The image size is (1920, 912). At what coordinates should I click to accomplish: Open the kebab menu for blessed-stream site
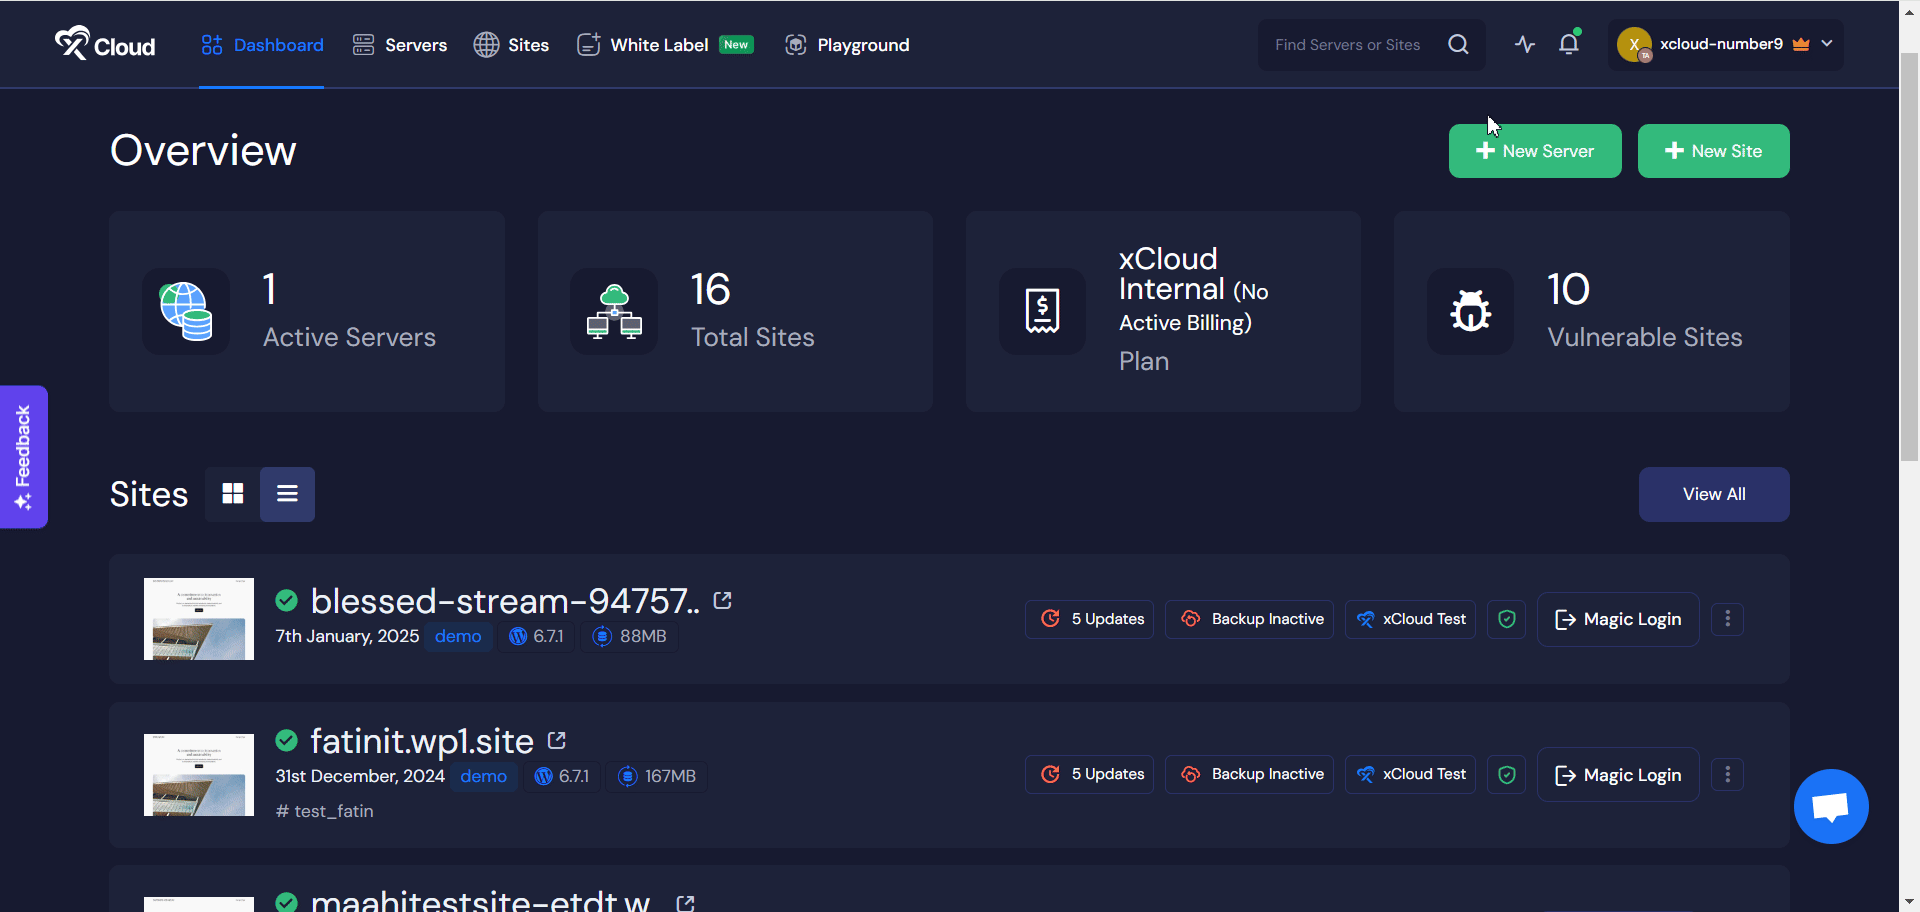1727,619
